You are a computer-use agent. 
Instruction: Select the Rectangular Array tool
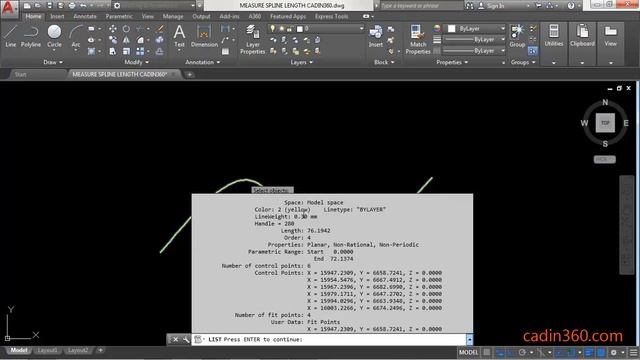click(140, 51)
